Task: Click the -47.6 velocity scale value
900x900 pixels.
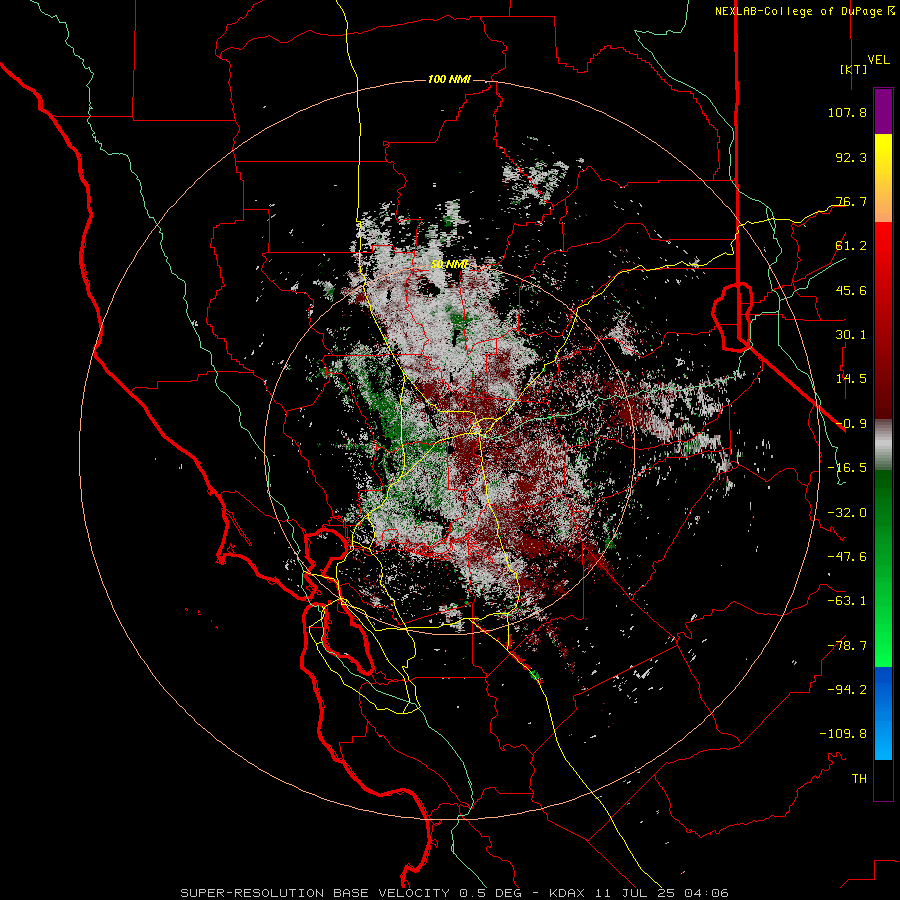Action: [x=847, y=557]
